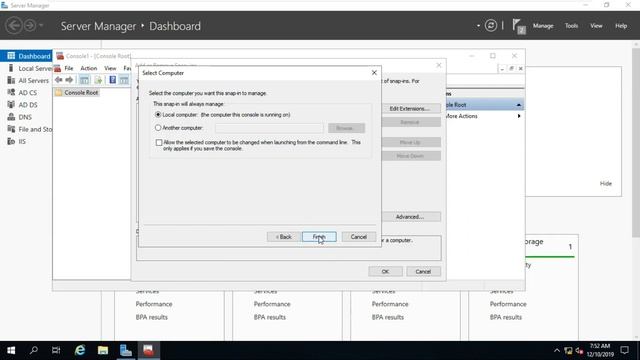
Task: Toggle the show/hide action pane icon
Action: [124, 80]
